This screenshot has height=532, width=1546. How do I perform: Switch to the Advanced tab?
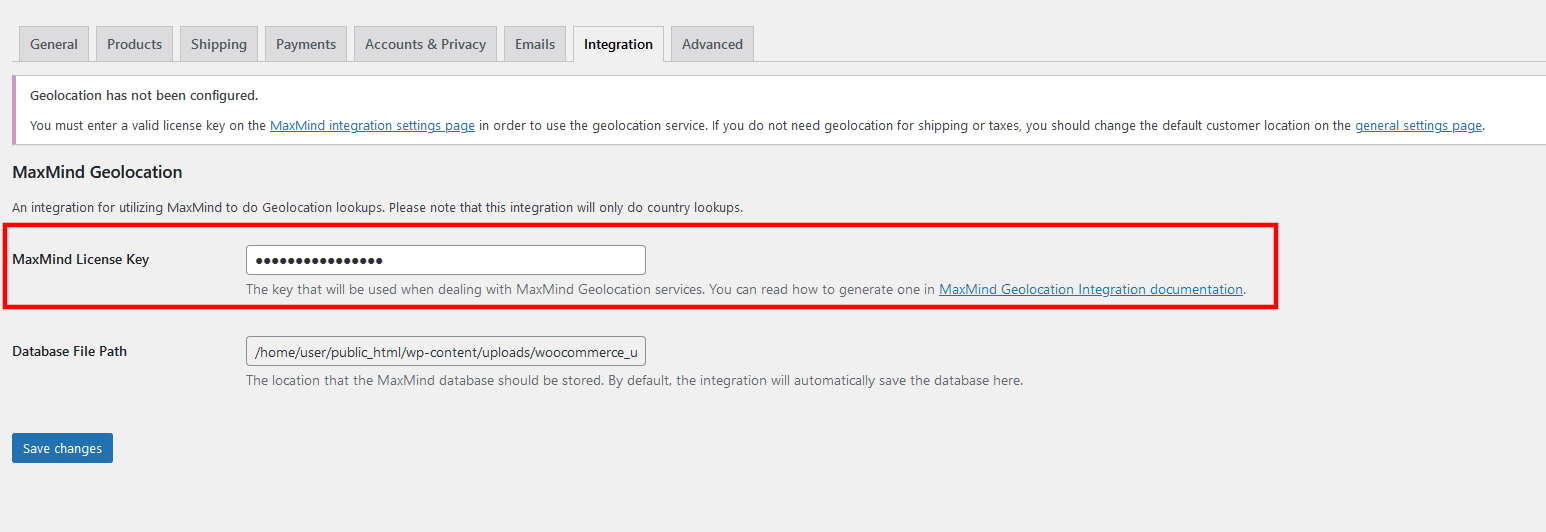pyautogui.click(x=712, y=44)
